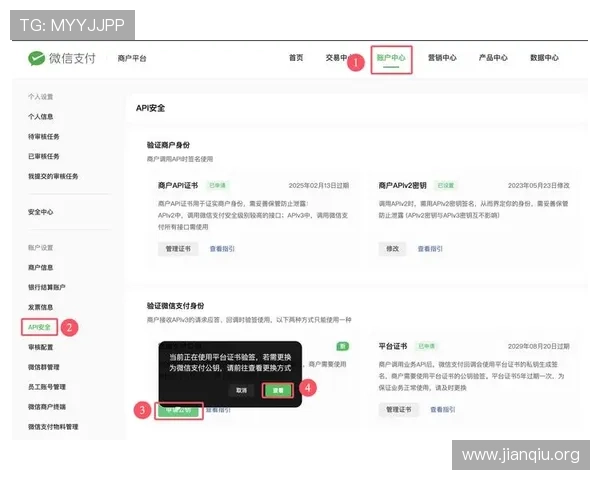Click the 验证微信支付身份 section title
Image resolution: width=600 pixels, height=480 pixels.
176,306
